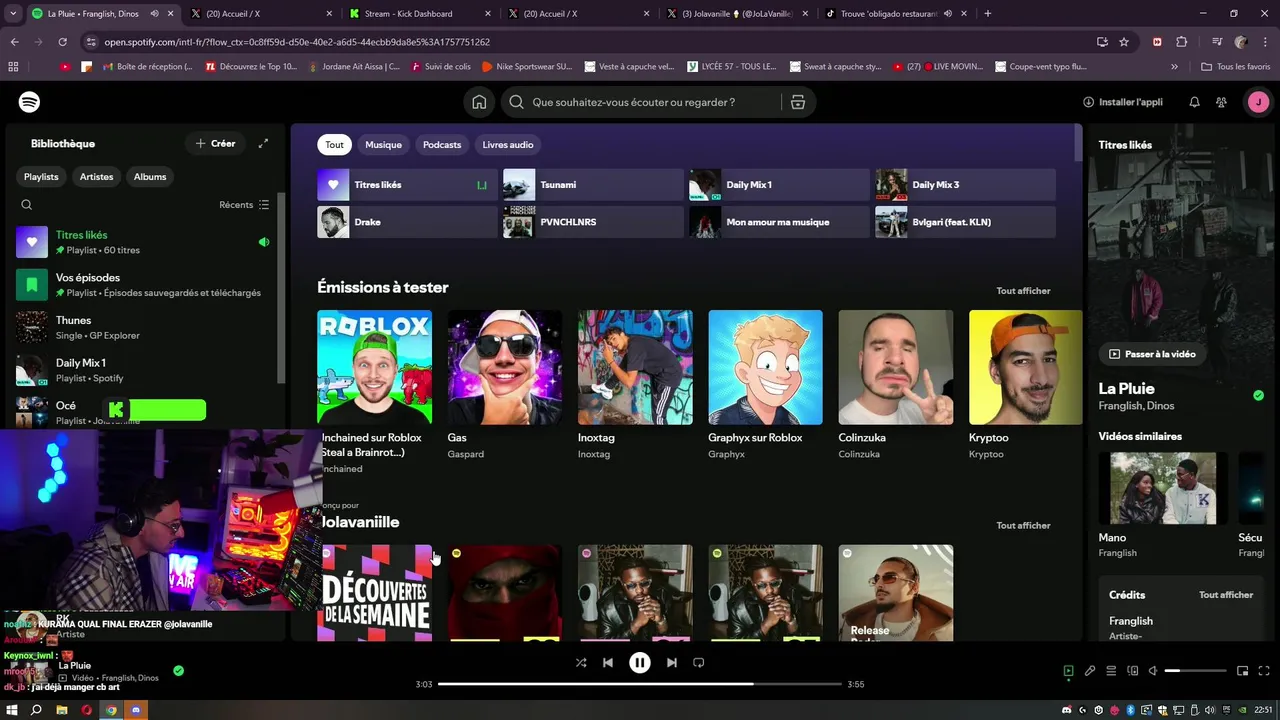Open the Connect to a device icon
Screen dimensions: 1280x720
(1133, 671)
